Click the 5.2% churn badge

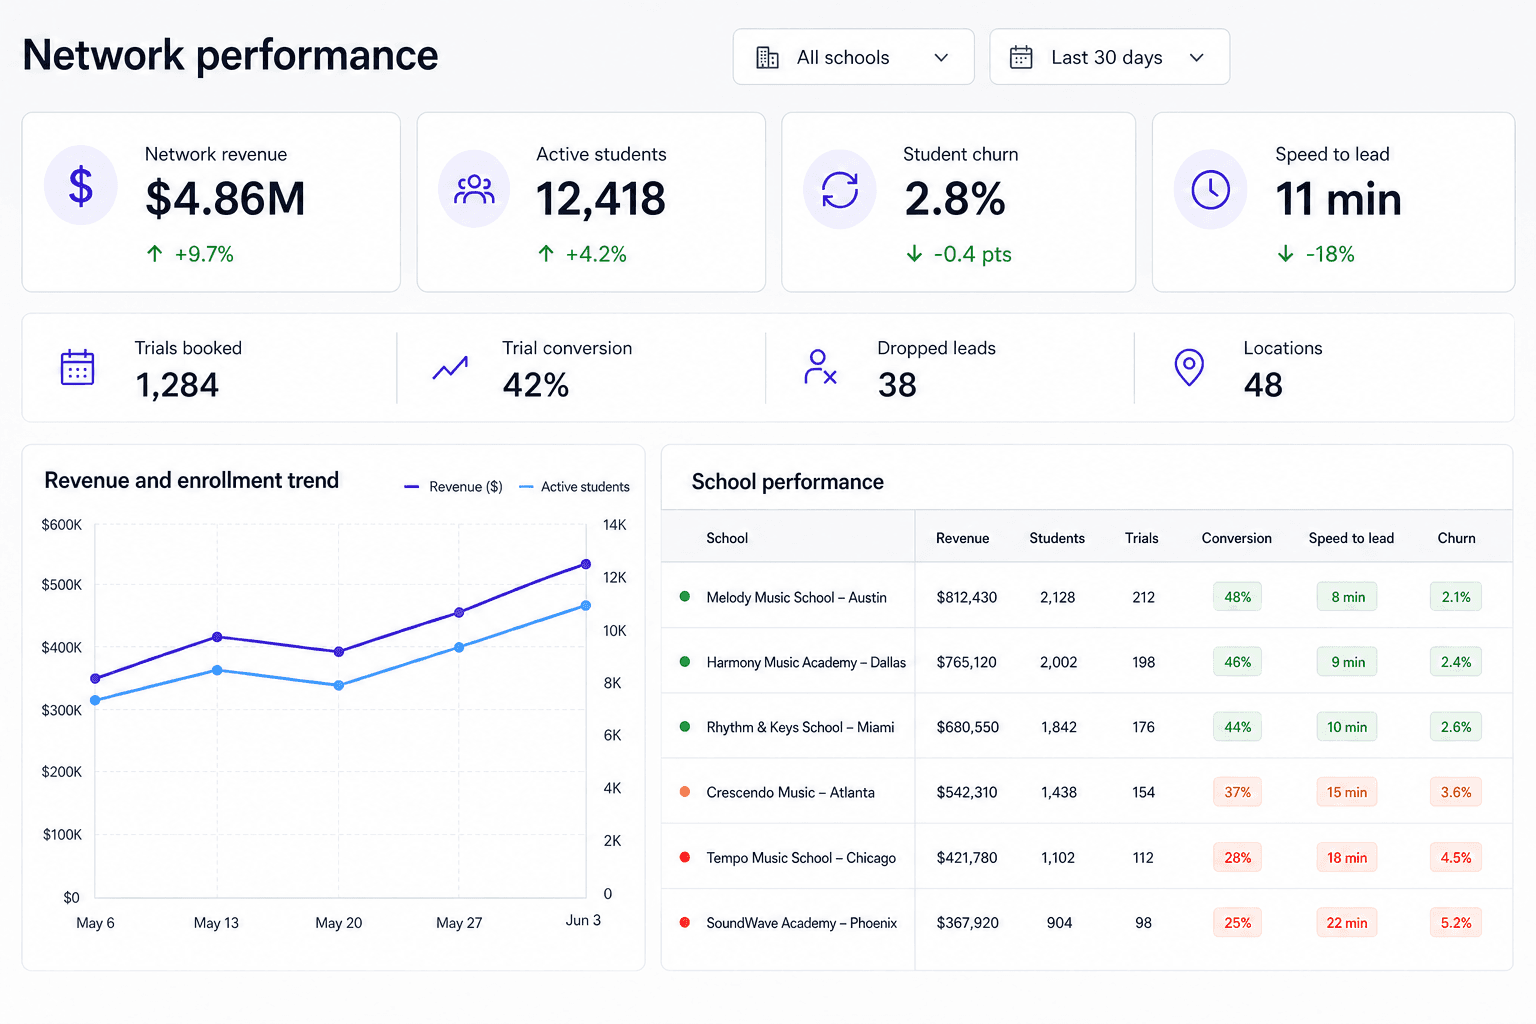click(1456, 922)
